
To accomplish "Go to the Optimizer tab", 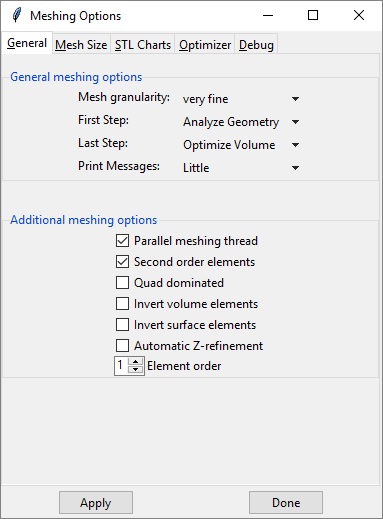I will pyautogui.click(x=205, y=45).
